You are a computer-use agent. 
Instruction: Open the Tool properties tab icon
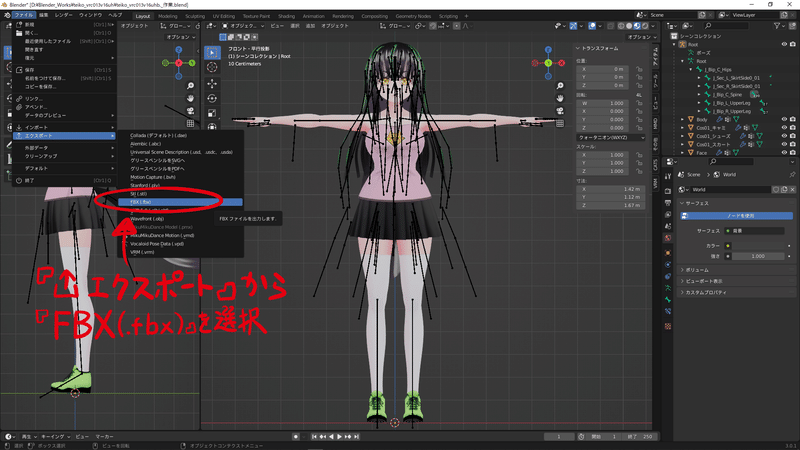click(668, 176)
